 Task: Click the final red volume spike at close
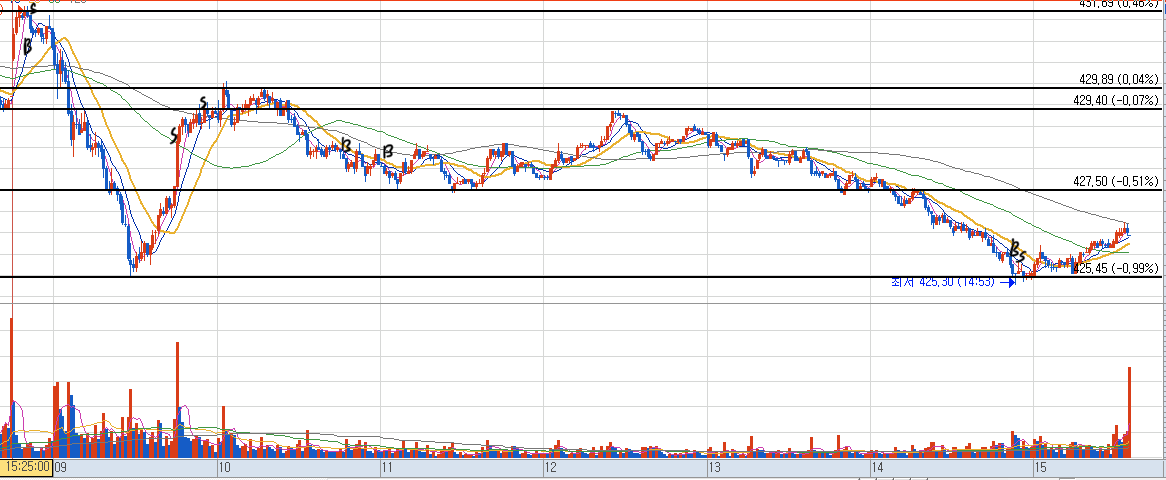click(1130, 412)
